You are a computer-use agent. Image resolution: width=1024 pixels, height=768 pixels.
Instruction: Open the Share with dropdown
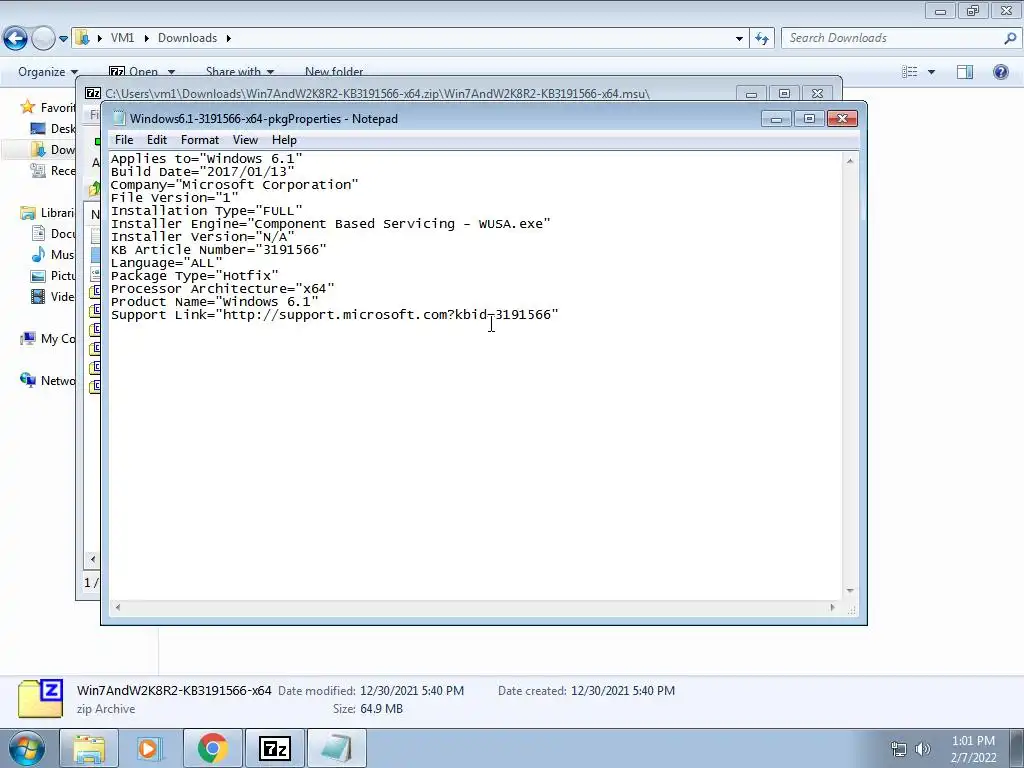coord(240,72)
